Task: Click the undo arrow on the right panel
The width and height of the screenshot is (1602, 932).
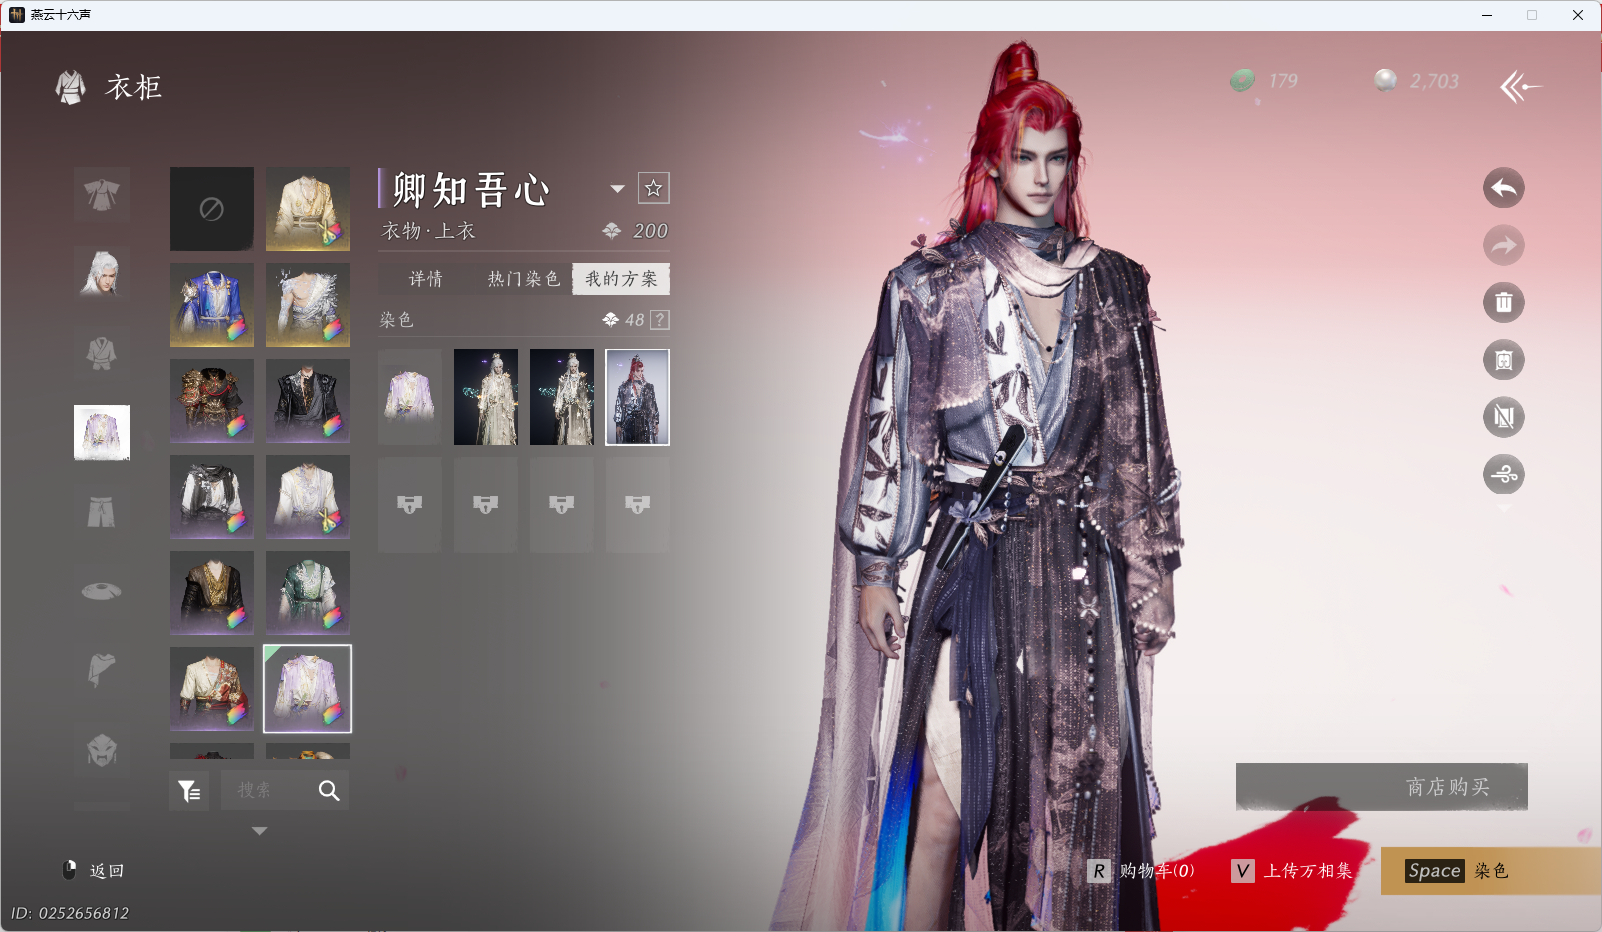Action: coord(1504,188)
